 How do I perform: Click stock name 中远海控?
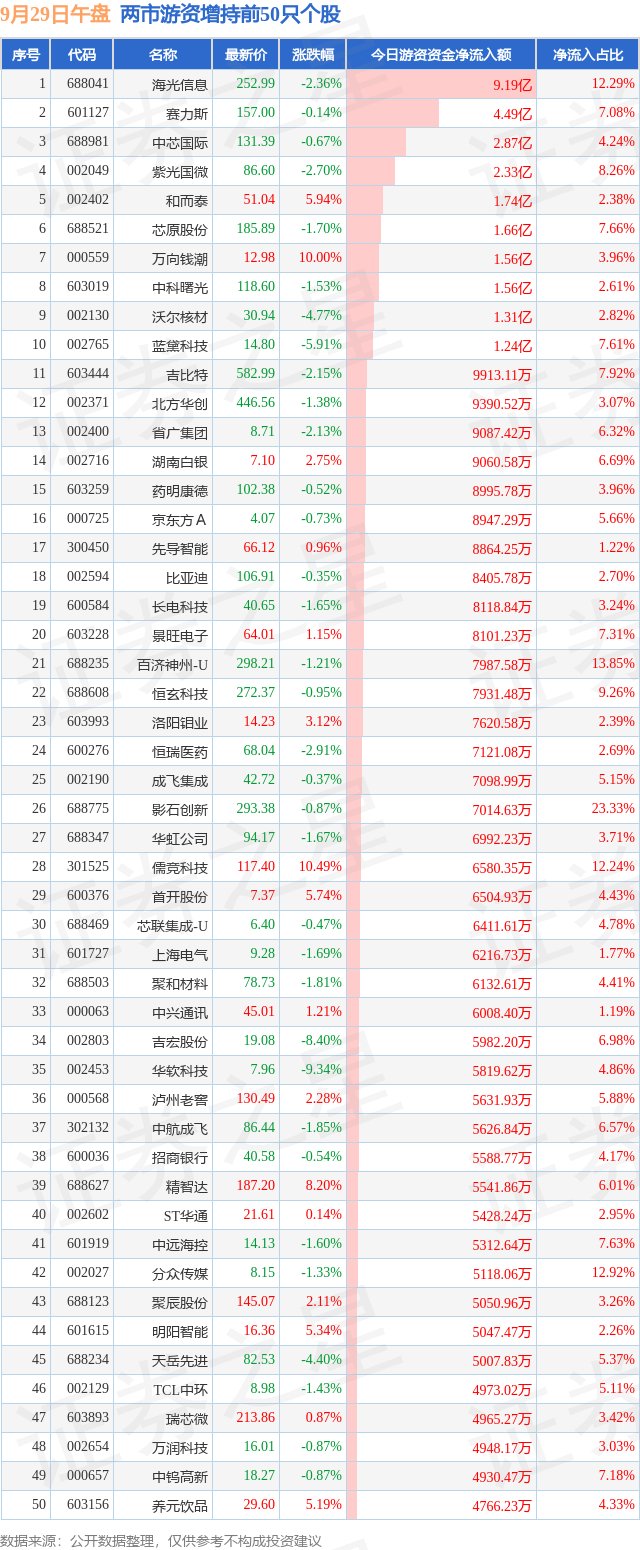[x=180, y=1244]
